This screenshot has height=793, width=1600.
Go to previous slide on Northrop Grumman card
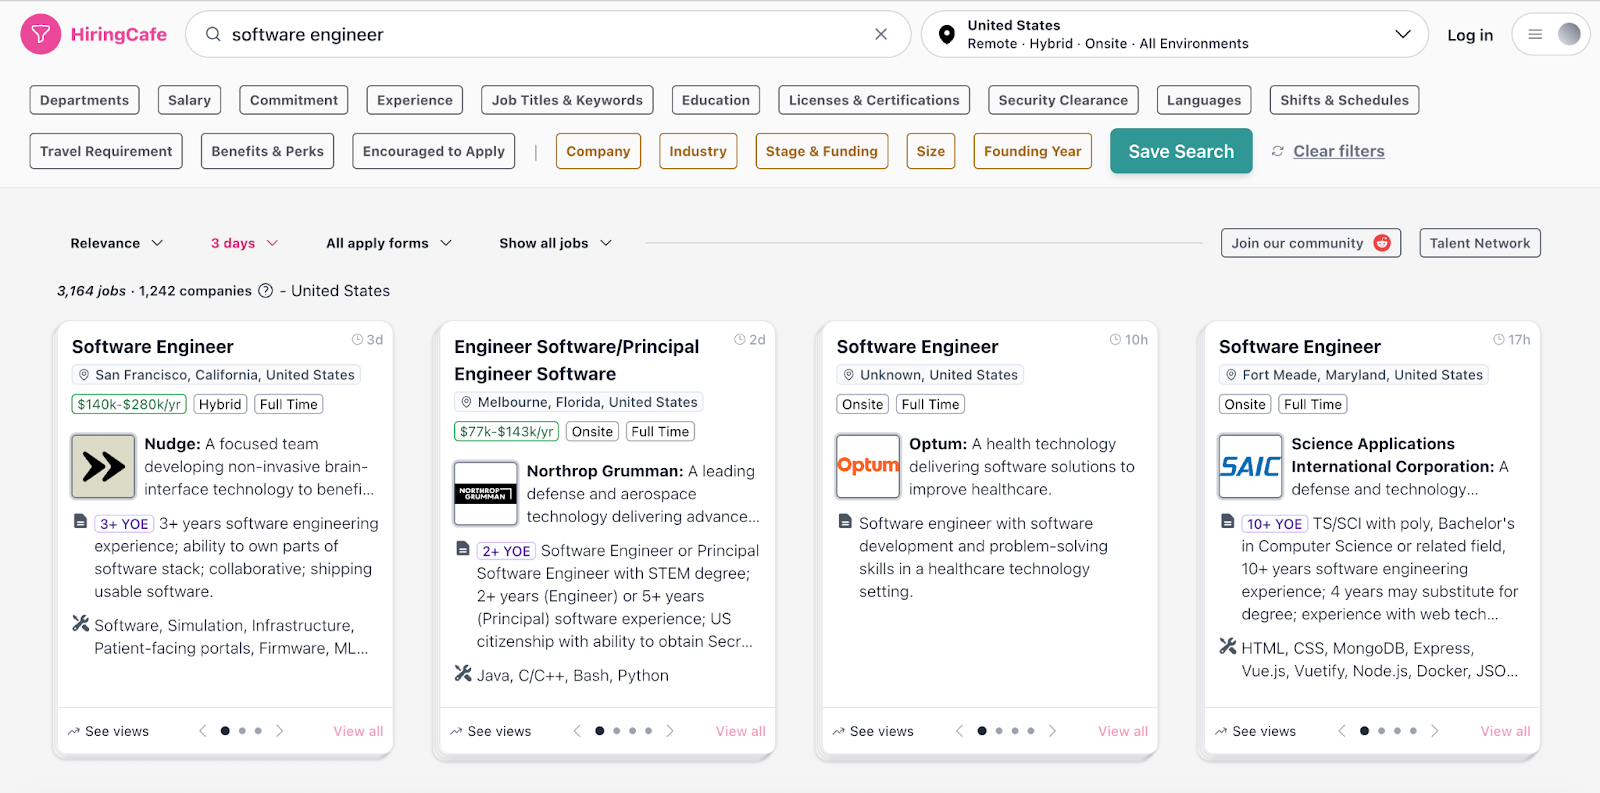pyautogui.click(x=577, y=731)
